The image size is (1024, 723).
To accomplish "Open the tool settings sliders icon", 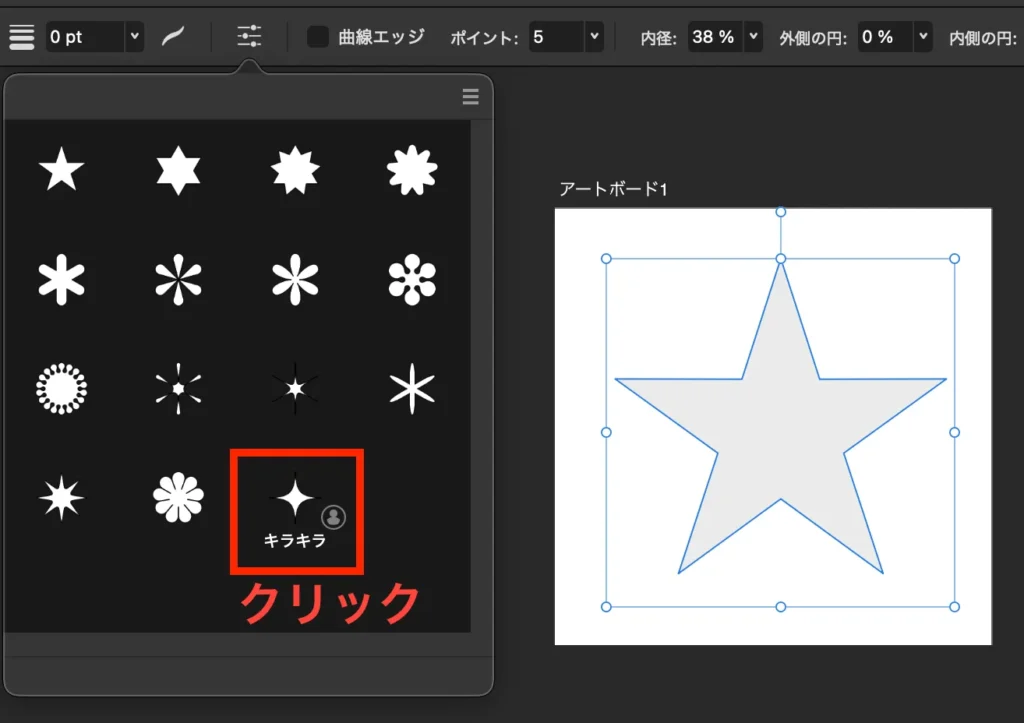I will coord(248,36).
